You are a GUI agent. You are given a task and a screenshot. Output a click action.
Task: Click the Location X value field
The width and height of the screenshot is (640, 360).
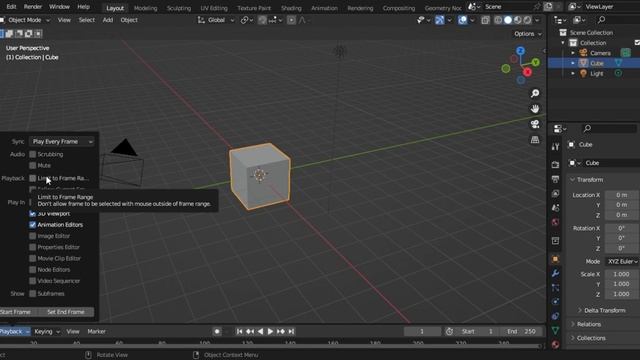(x=622, y=195)
